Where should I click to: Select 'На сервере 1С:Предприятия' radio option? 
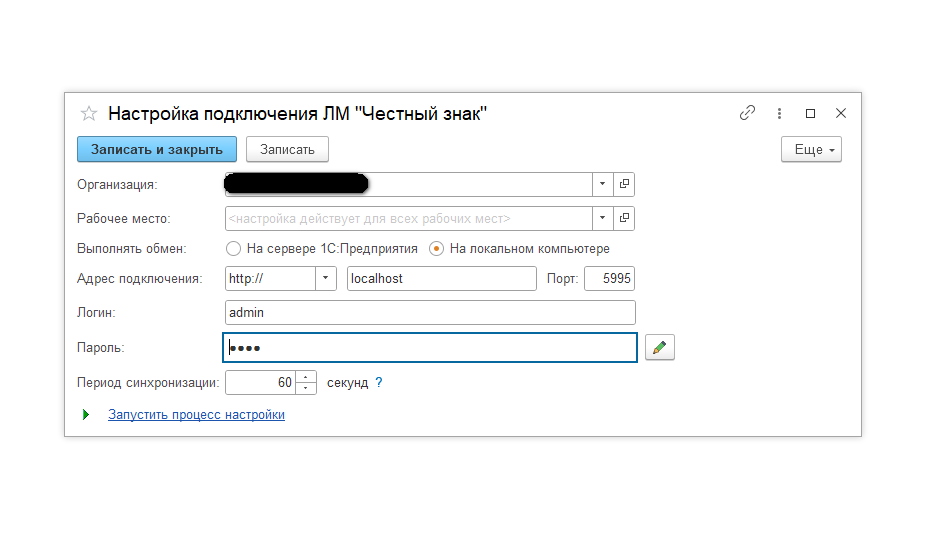click(x=234, y=248)
